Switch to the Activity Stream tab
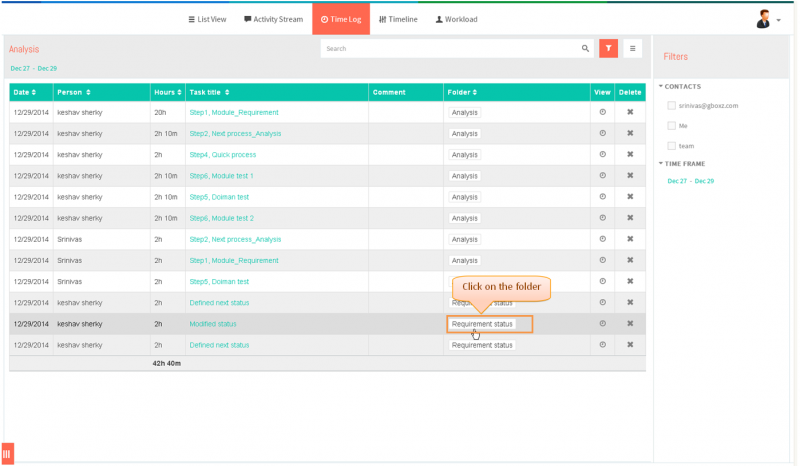 pyautogui.click(x=273, y=19)
